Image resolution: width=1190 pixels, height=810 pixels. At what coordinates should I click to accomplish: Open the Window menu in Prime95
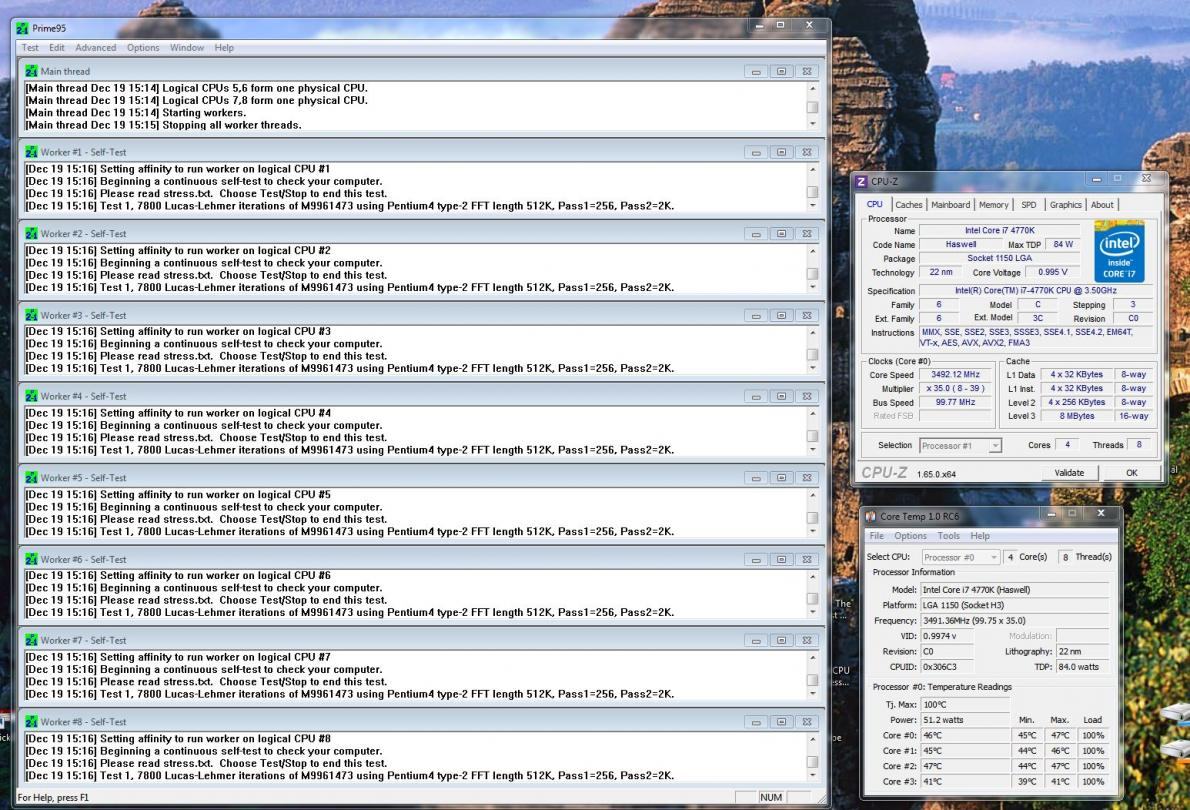pyautogui.click(x=187, y=48)
